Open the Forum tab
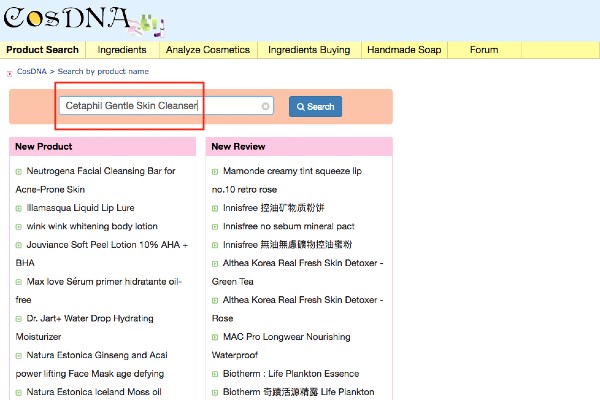Viewport: 600px width, 400px height. (484, 50)
